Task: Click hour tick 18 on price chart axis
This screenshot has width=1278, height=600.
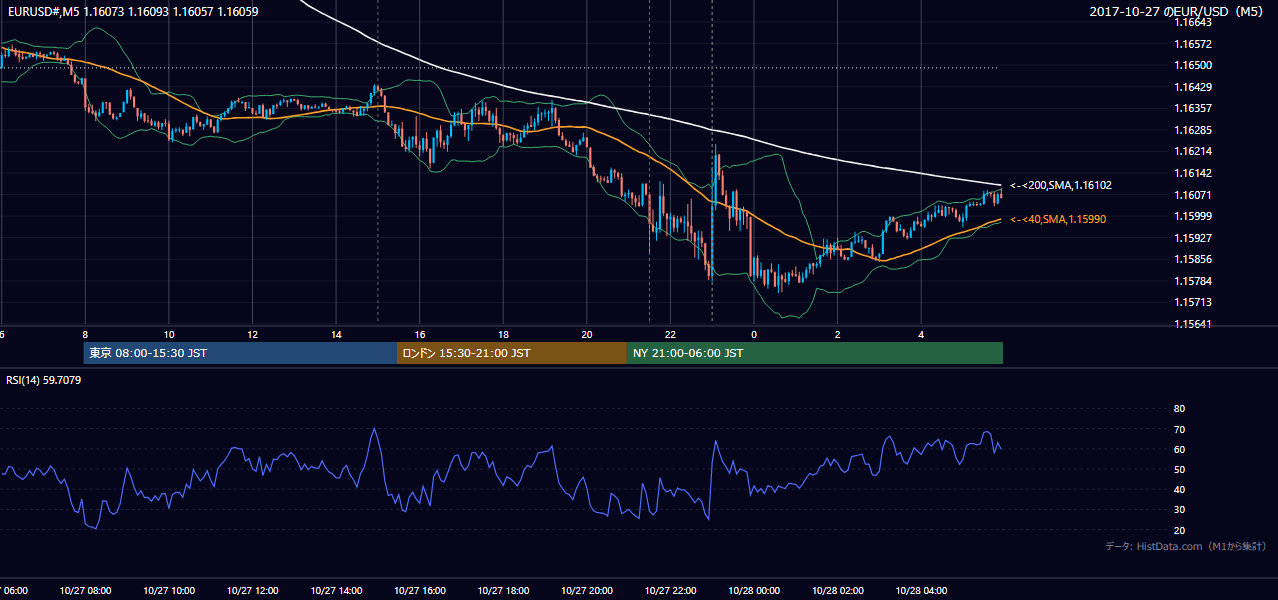Action: point(503,335)
